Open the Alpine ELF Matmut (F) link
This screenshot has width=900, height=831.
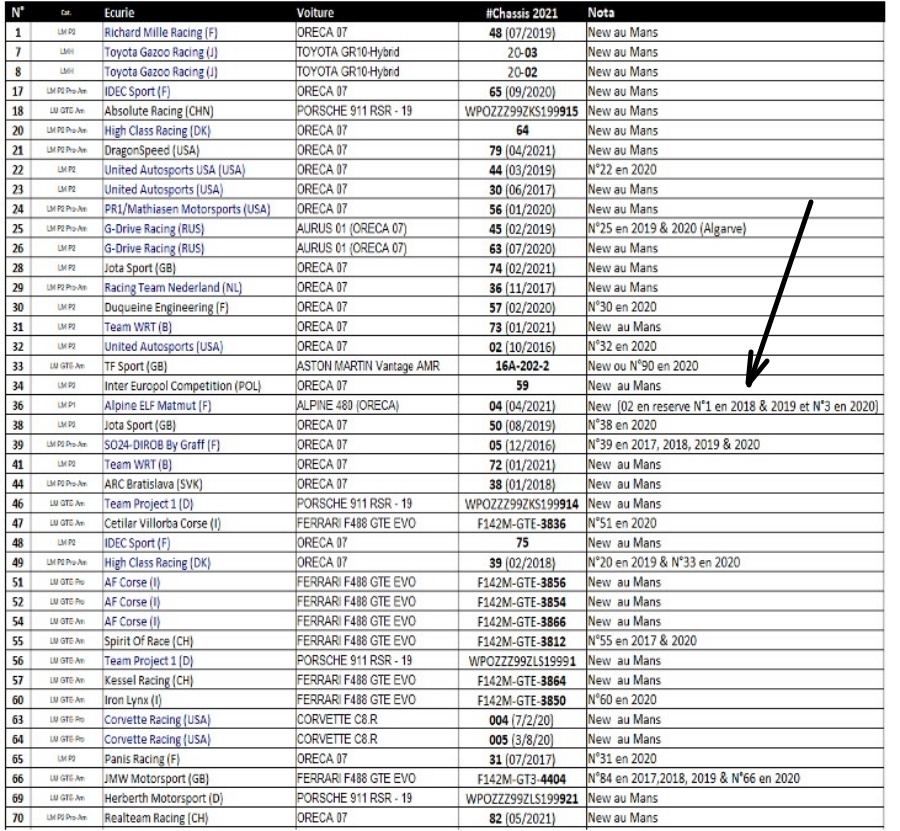[158, 406]
